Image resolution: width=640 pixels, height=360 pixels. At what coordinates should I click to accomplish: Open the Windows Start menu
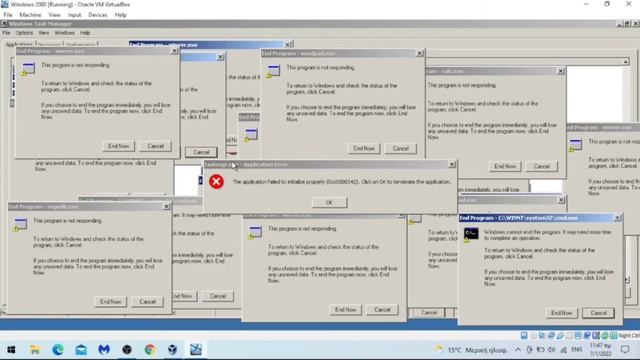point(11,350)
